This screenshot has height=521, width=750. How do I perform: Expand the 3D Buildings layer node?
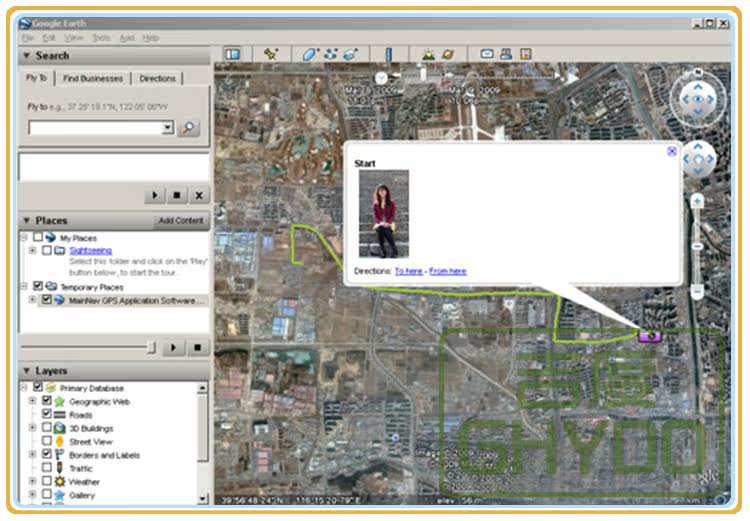32,427
